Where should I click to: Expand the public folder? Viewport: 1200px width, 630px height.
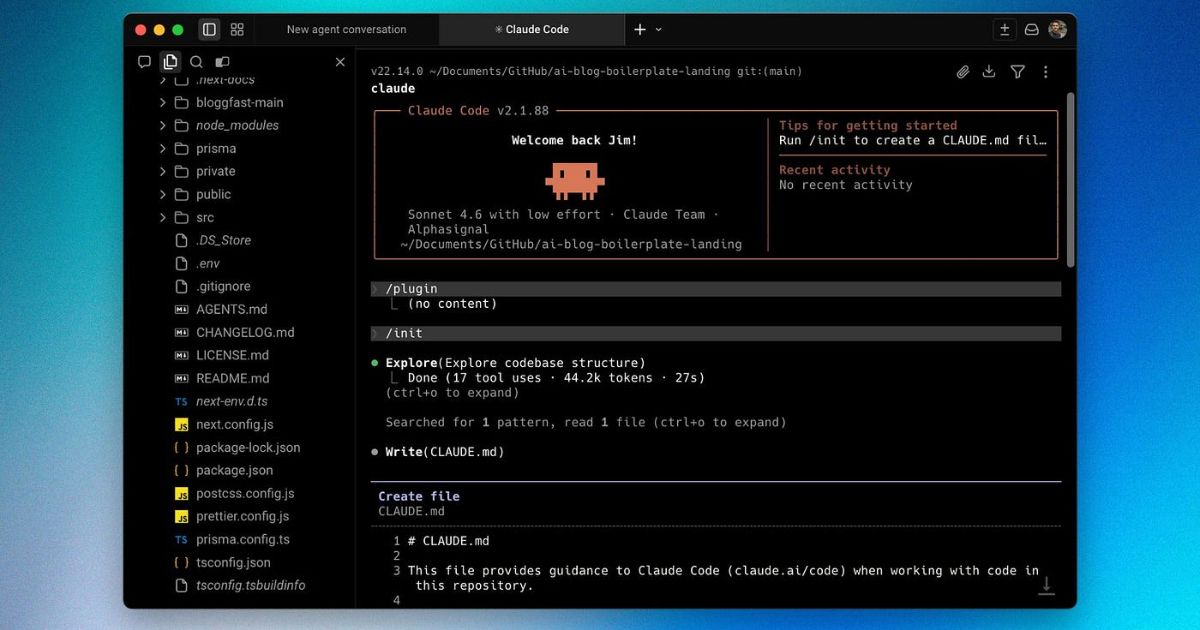(163, 195)
